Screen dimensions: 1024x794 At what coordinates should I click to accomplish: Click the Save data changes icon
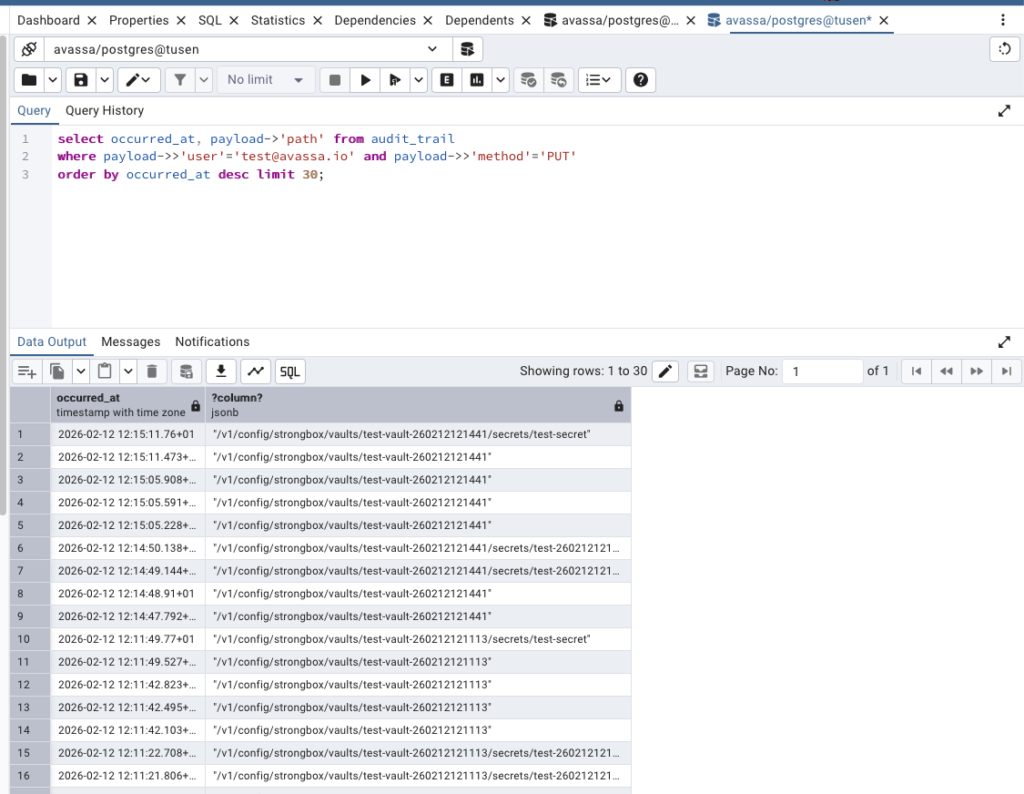coord(186,372)
